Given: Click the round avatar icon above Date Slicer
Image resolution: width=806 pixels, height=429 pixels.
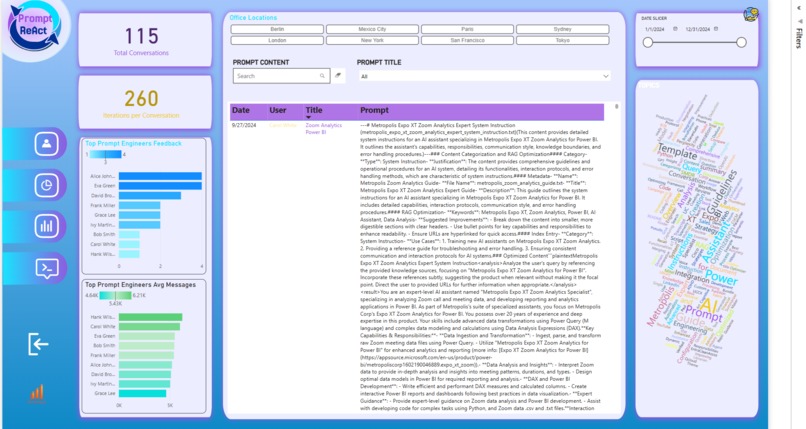Looking at the screenshot, I should 750,14.
